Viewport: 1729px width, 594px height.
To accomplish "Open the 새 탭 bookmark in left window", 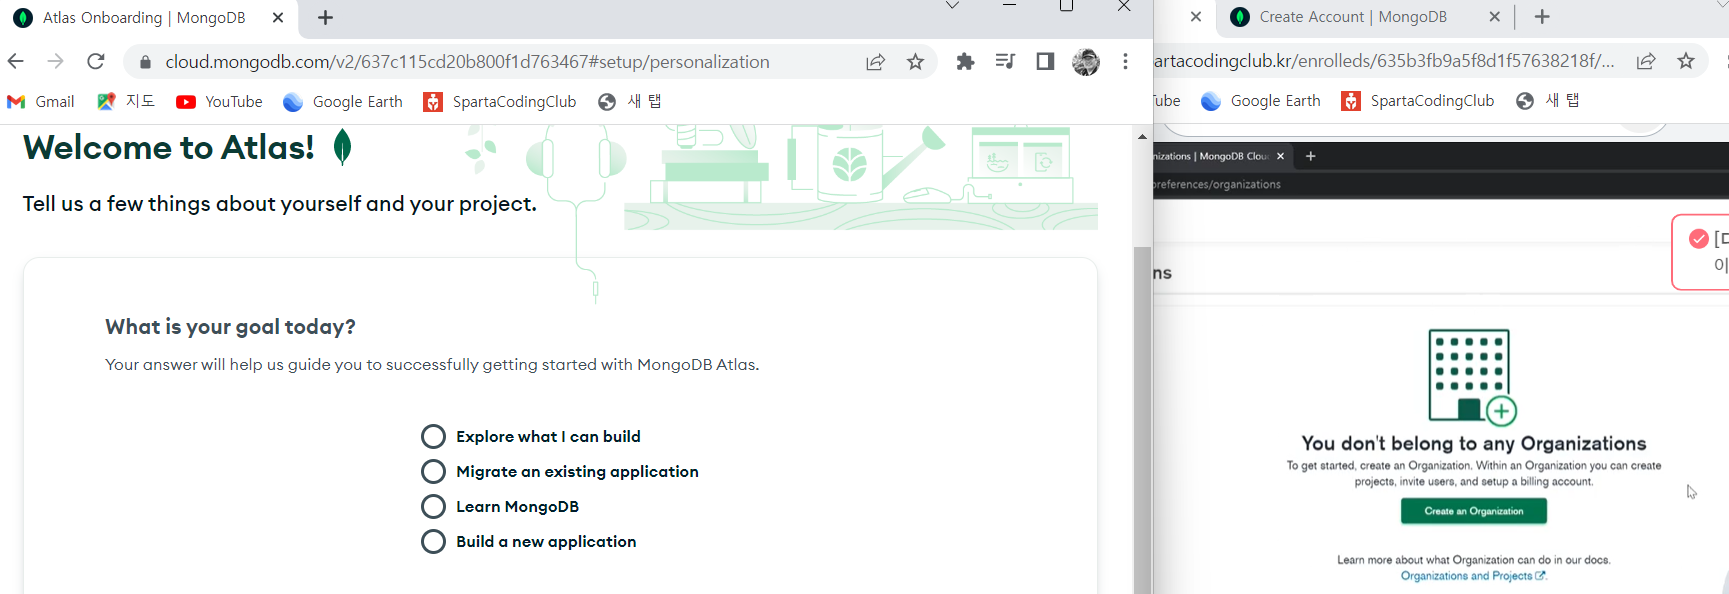I will 630,102.
